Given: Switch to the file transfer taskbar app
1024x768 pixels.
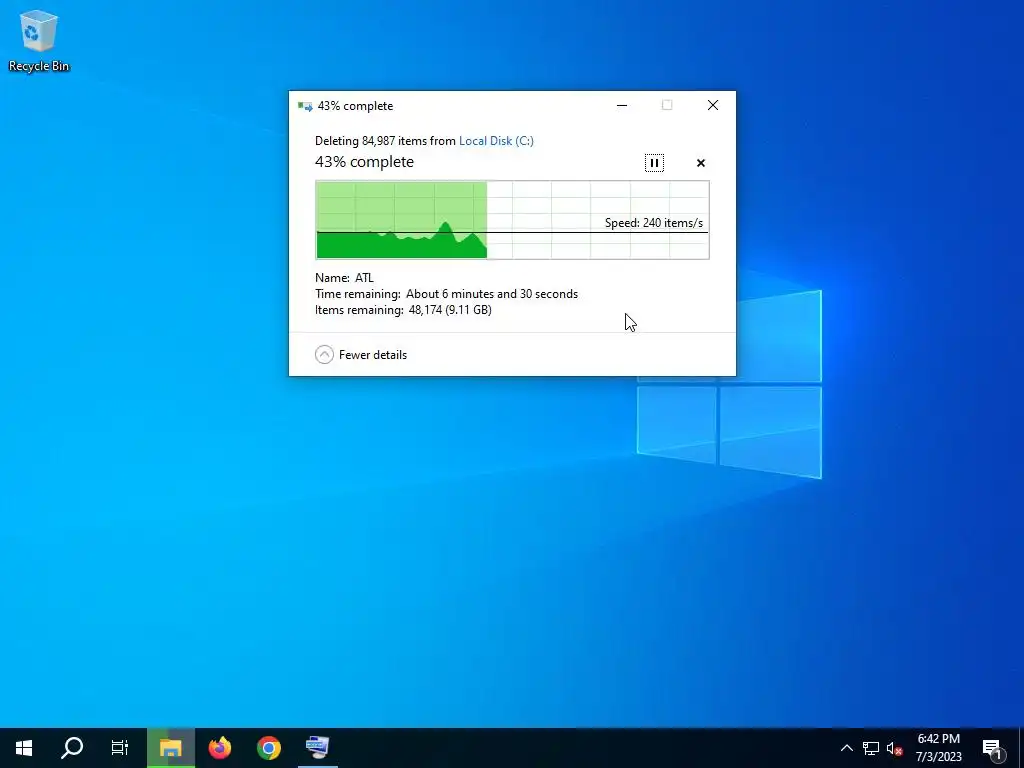Looking at the screenshot, I should pyautogui.click(x=317, y=747).
